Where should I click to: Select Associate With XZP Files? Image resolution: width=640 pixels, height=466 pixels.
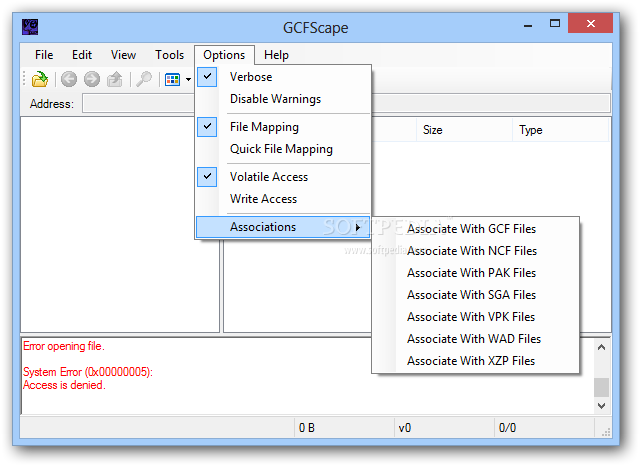[x=476, y=361]
